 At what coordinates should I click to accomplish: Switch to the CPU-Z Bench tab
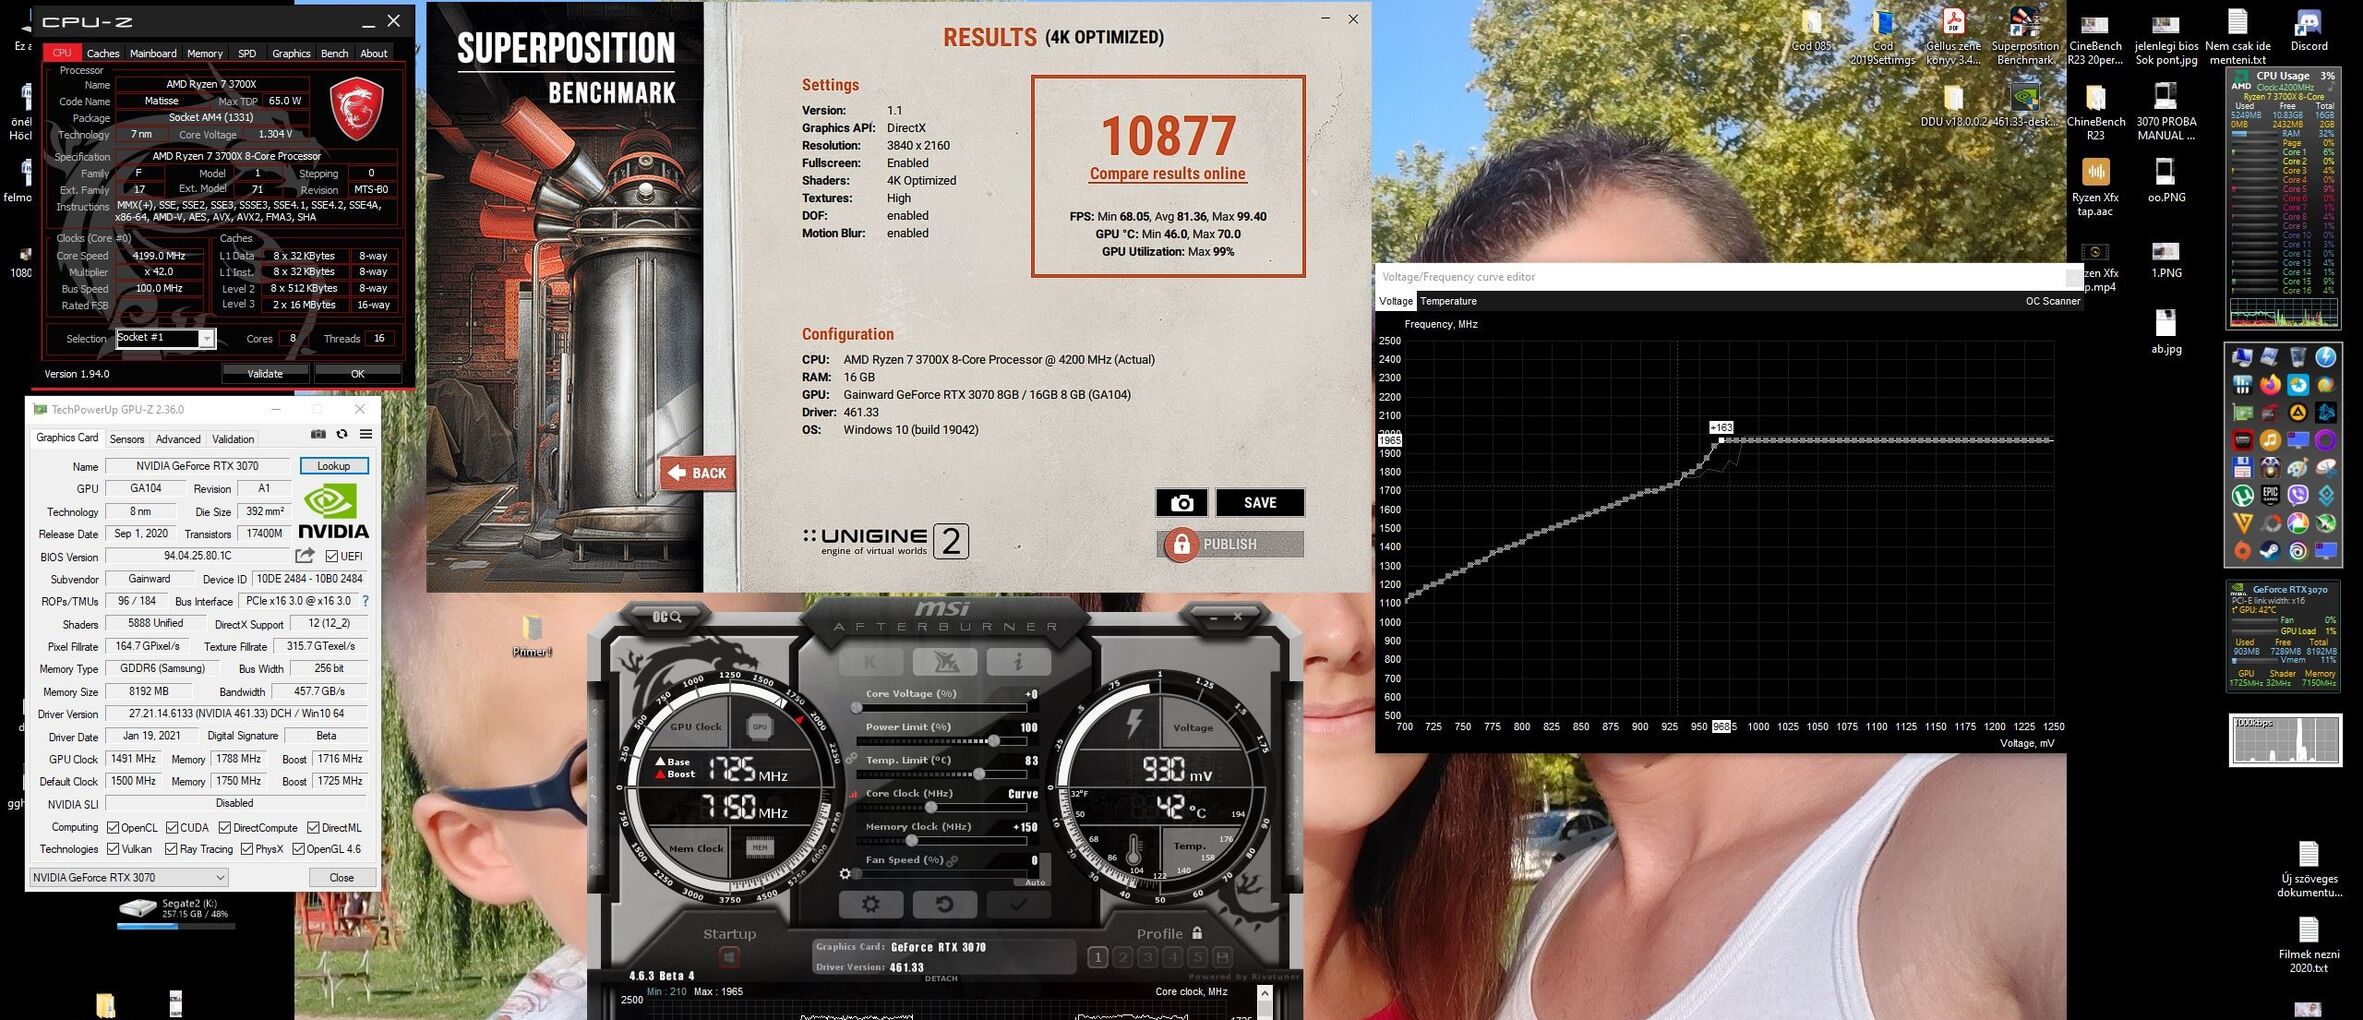(335, 53)
